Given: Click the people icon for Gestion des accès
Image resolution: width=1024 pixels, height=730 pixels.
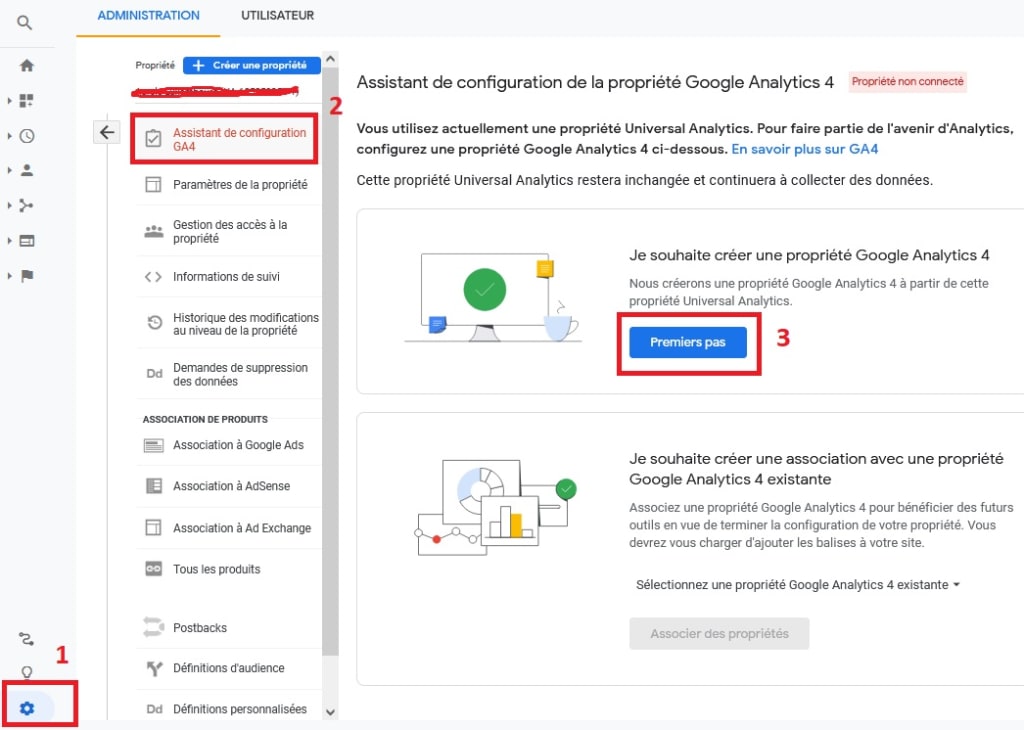Looking at the screenshot, I should (153, 231).
